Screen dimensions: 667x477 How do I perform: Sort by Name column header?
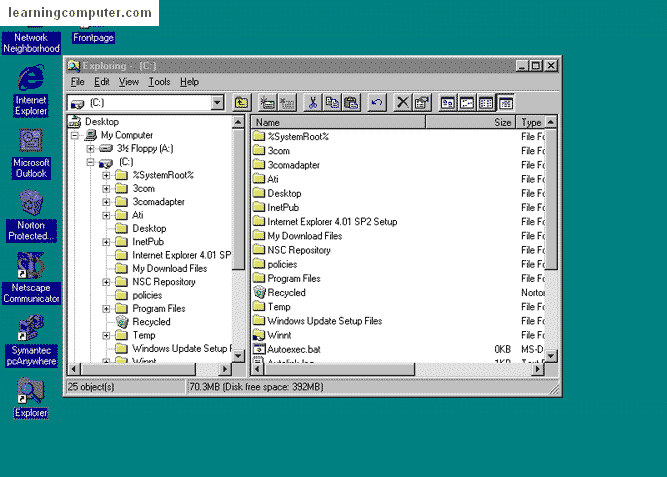tap(339, 123)
